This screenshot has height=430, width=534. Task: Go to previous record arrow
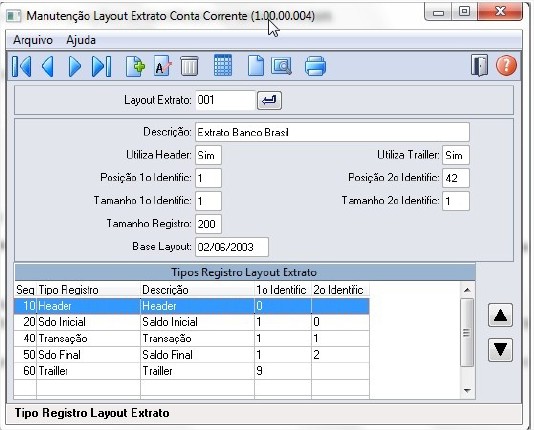coord(48,66)
